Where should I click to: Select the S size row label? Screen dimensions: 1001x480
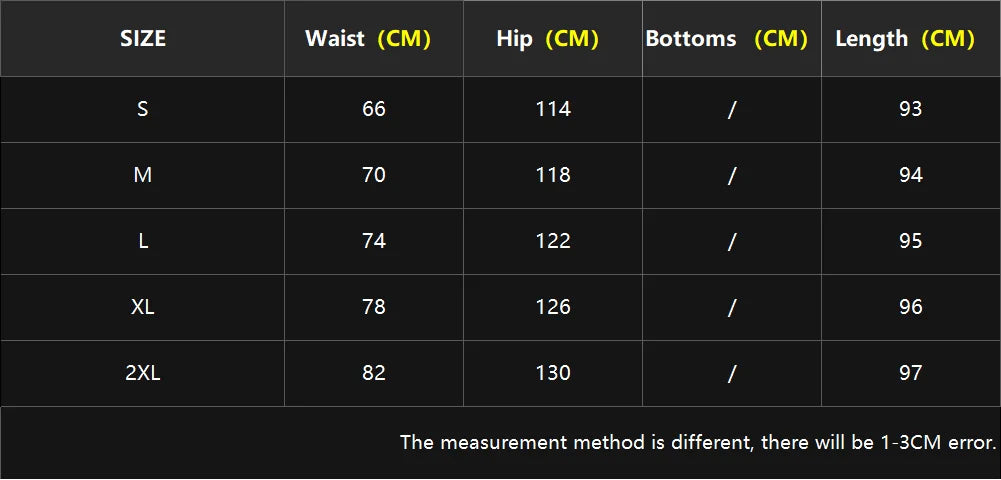[x=143, y=109]
